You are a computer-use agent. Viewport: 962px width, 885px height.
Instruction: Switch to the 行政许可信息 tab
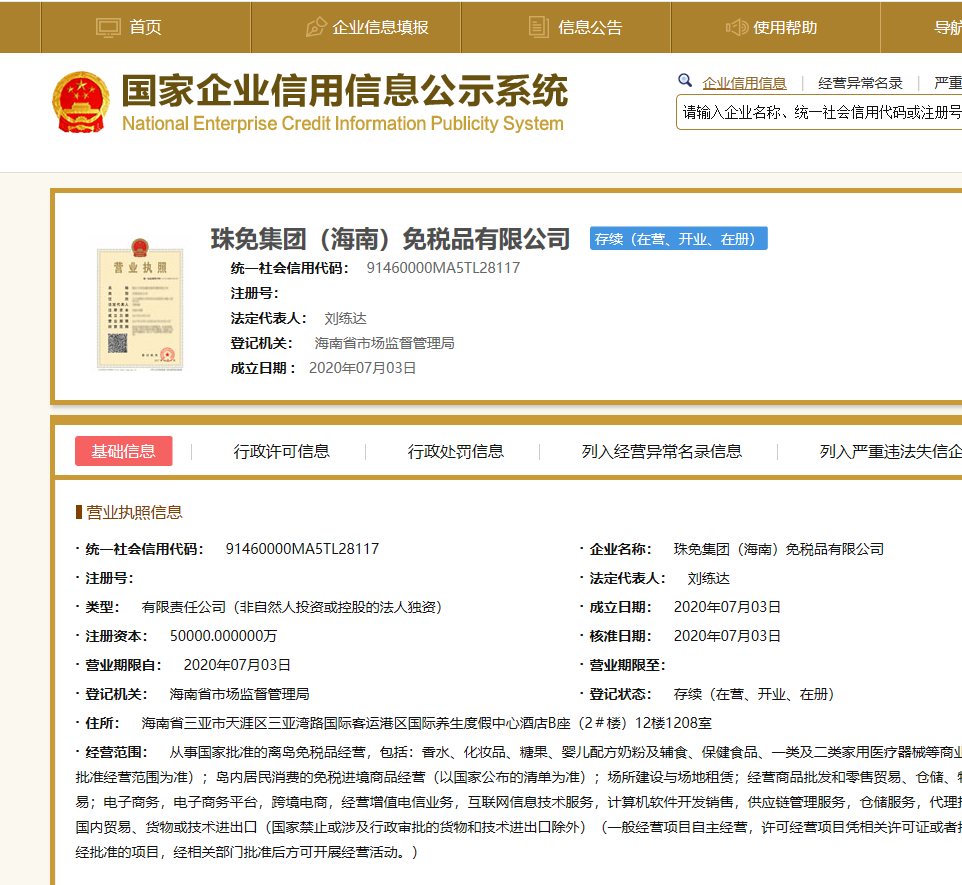point(282,451)
